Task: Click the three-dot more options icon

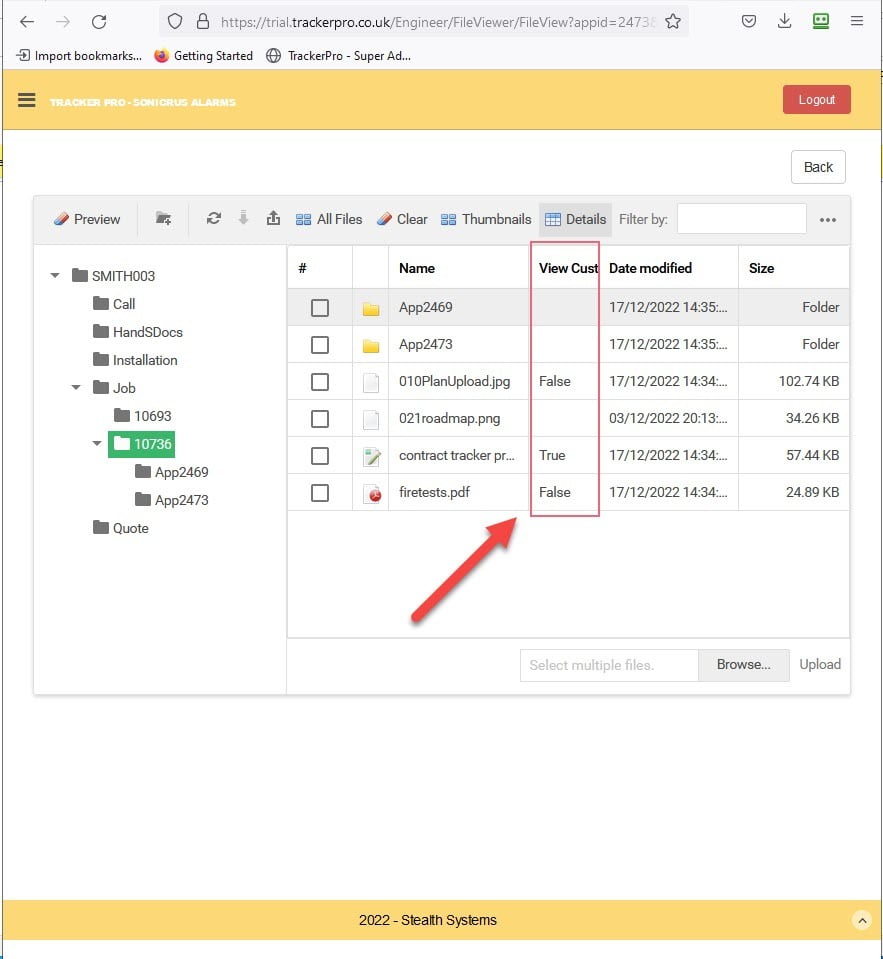Action: click(x=828, y=220)
